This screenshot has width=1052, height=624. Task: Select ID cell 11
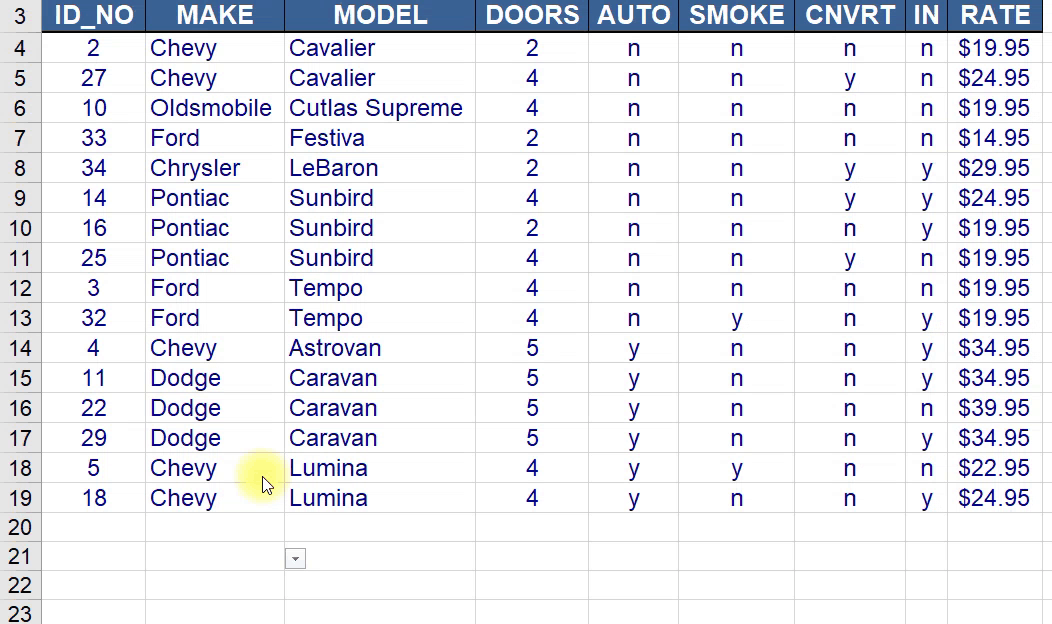click(94, 378)
